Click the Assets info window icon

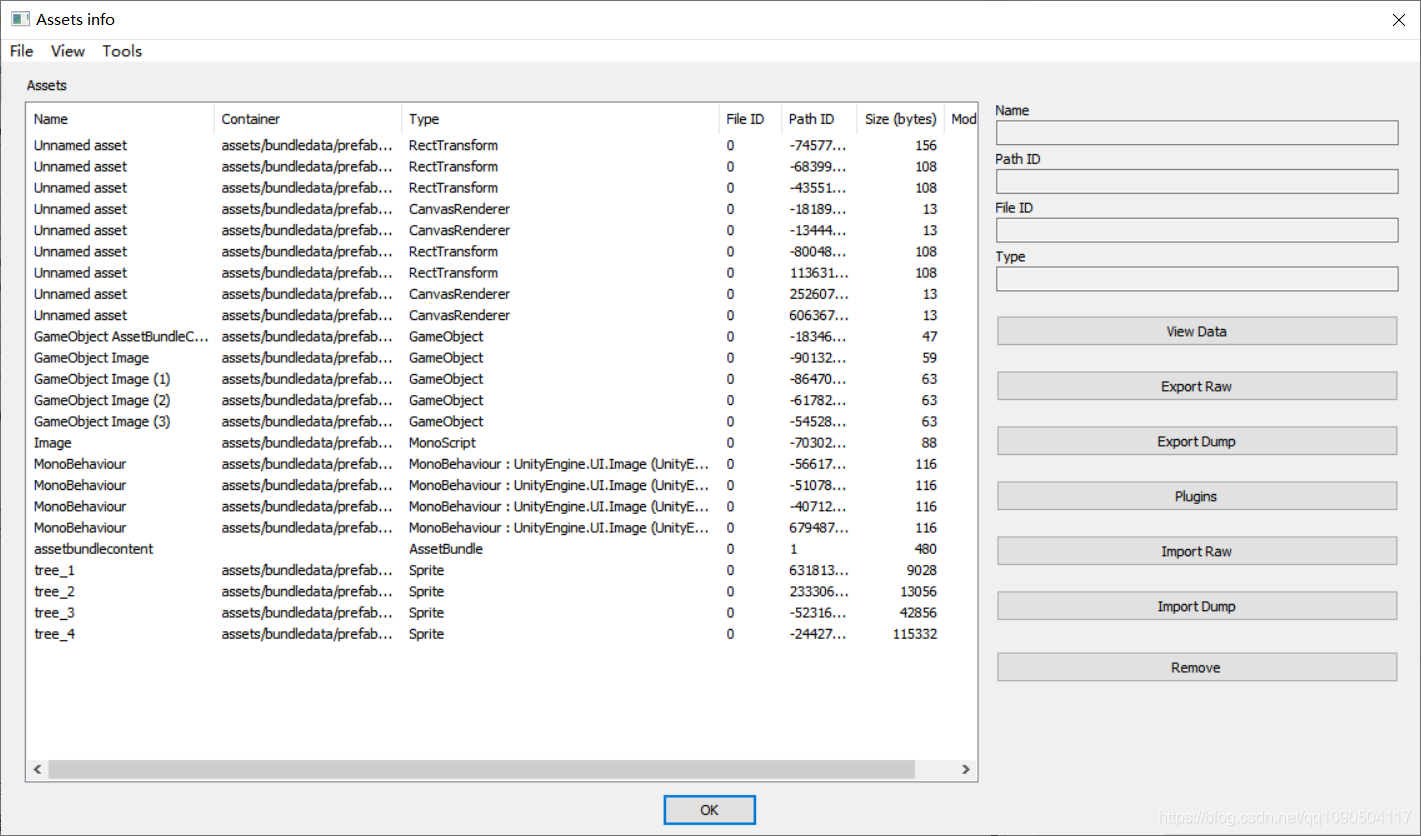[16, 18]
